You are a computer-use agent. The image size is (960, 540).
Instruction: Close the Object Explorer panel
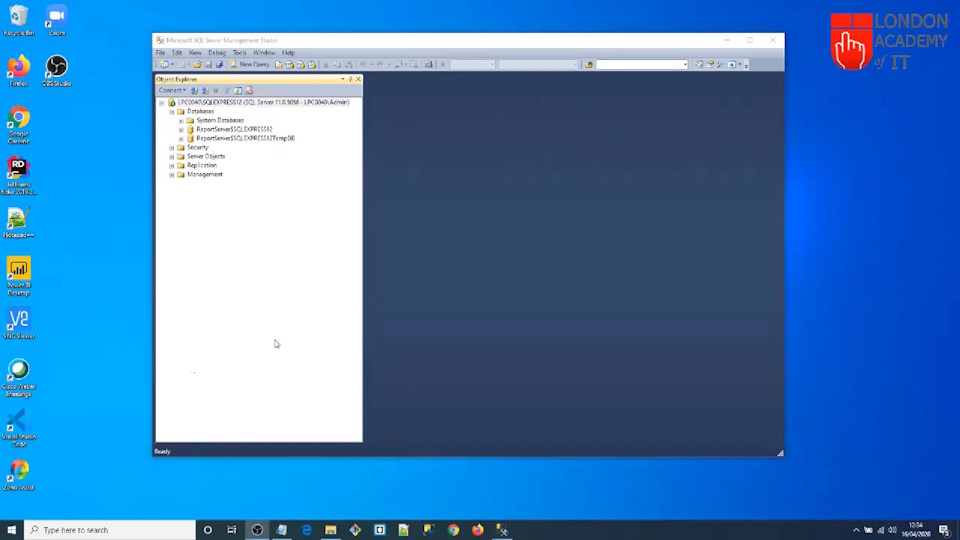tap(358, 79)
